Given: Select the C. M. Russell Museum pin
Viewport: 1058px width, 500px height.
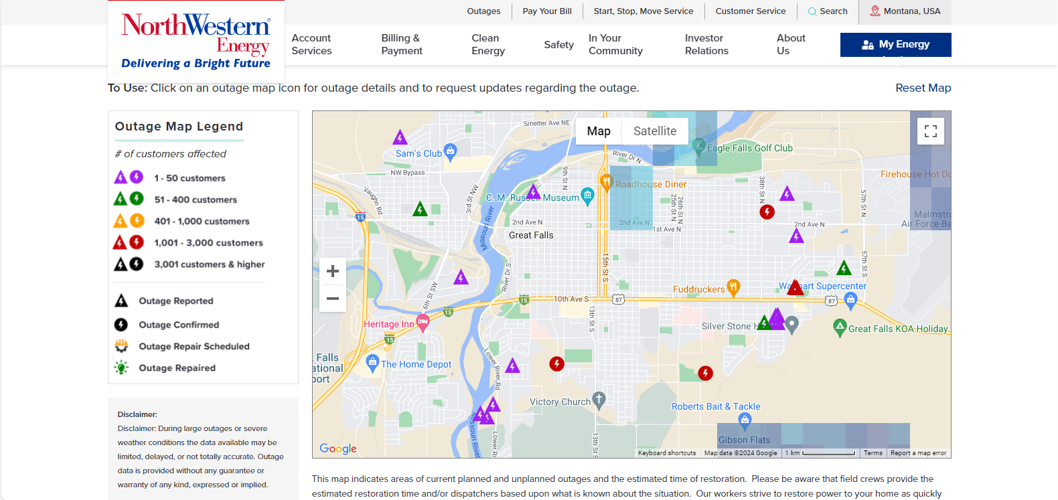Looking at the screenshot, I should 587,196.
